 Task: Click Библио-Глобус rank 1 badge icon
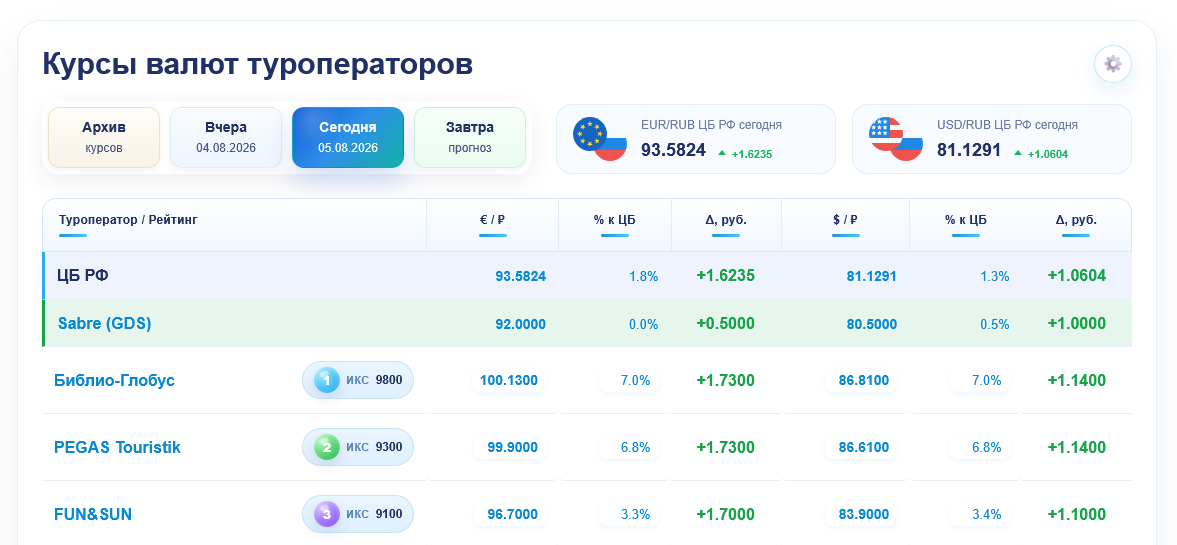click(327, 380)
